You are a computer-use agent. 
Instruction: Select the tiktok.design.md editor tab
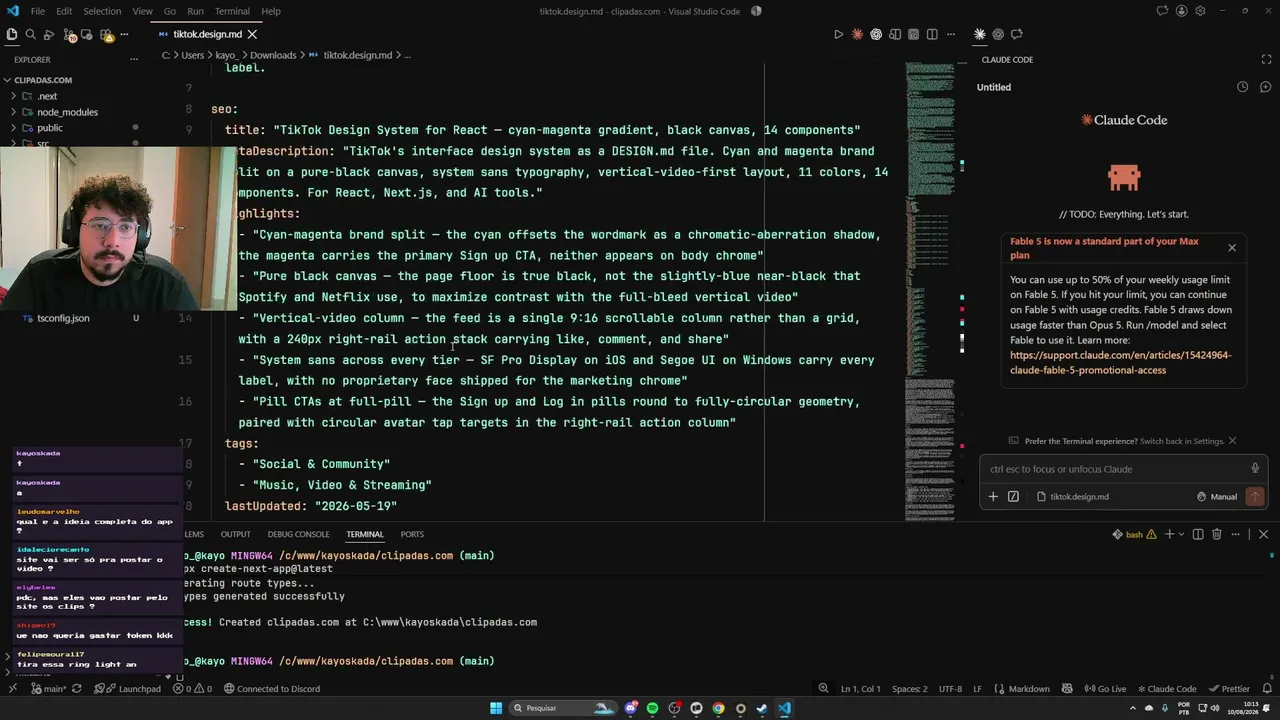[207, 34]
